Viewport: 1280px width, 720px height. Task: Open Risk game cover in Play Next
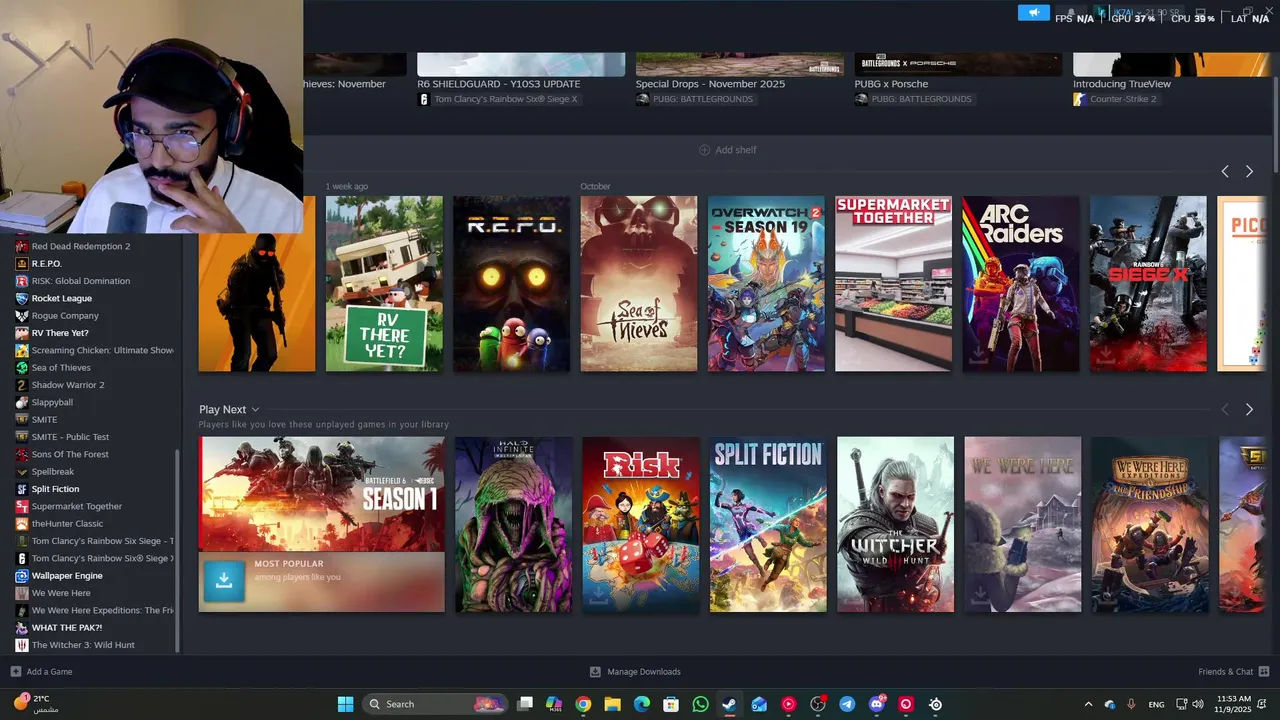pyautogui.click(x=641, y=524)
